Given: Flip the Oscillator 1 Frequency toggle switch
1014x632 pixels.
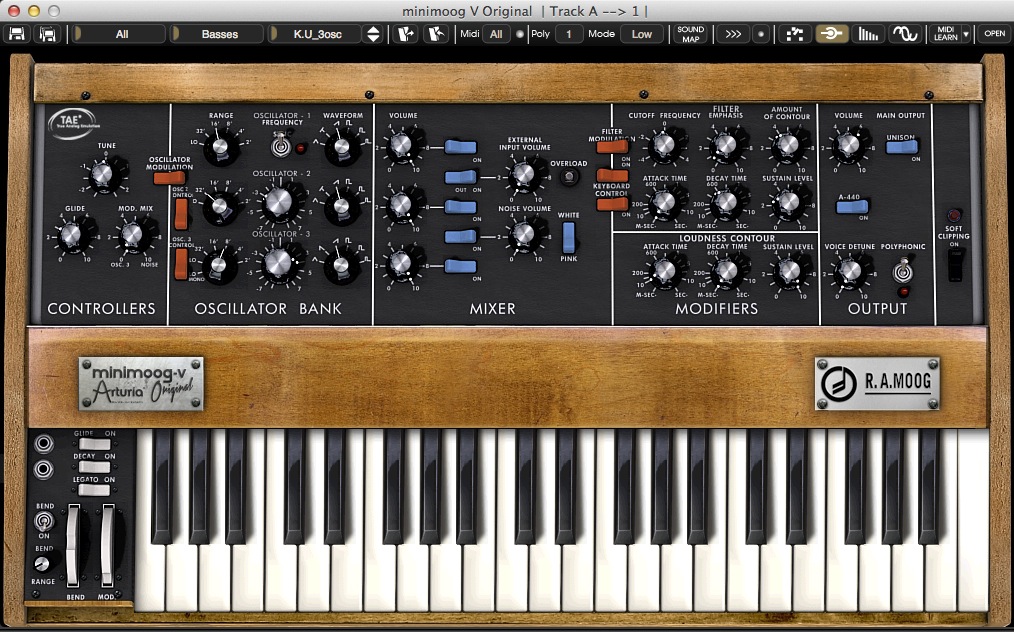Looking at the screenshot, I should pyautogui.click(x=280, y=145).
